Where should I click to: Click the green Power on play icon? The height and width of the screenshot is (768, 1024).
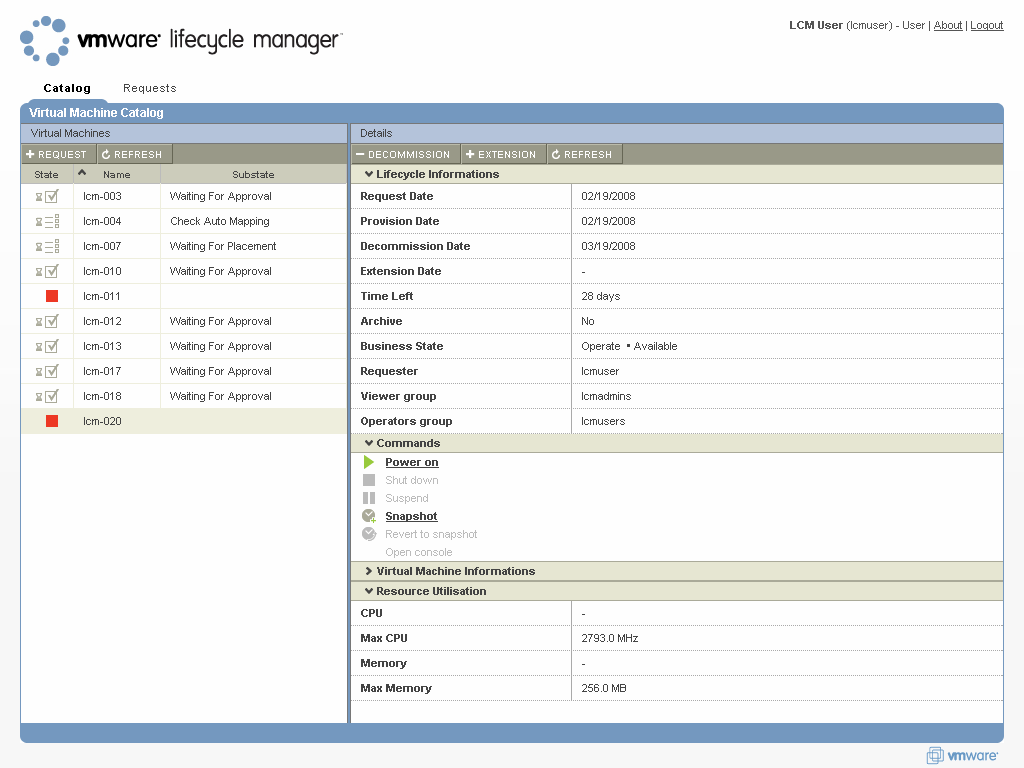pyautogui.click(x=369, y=462)
